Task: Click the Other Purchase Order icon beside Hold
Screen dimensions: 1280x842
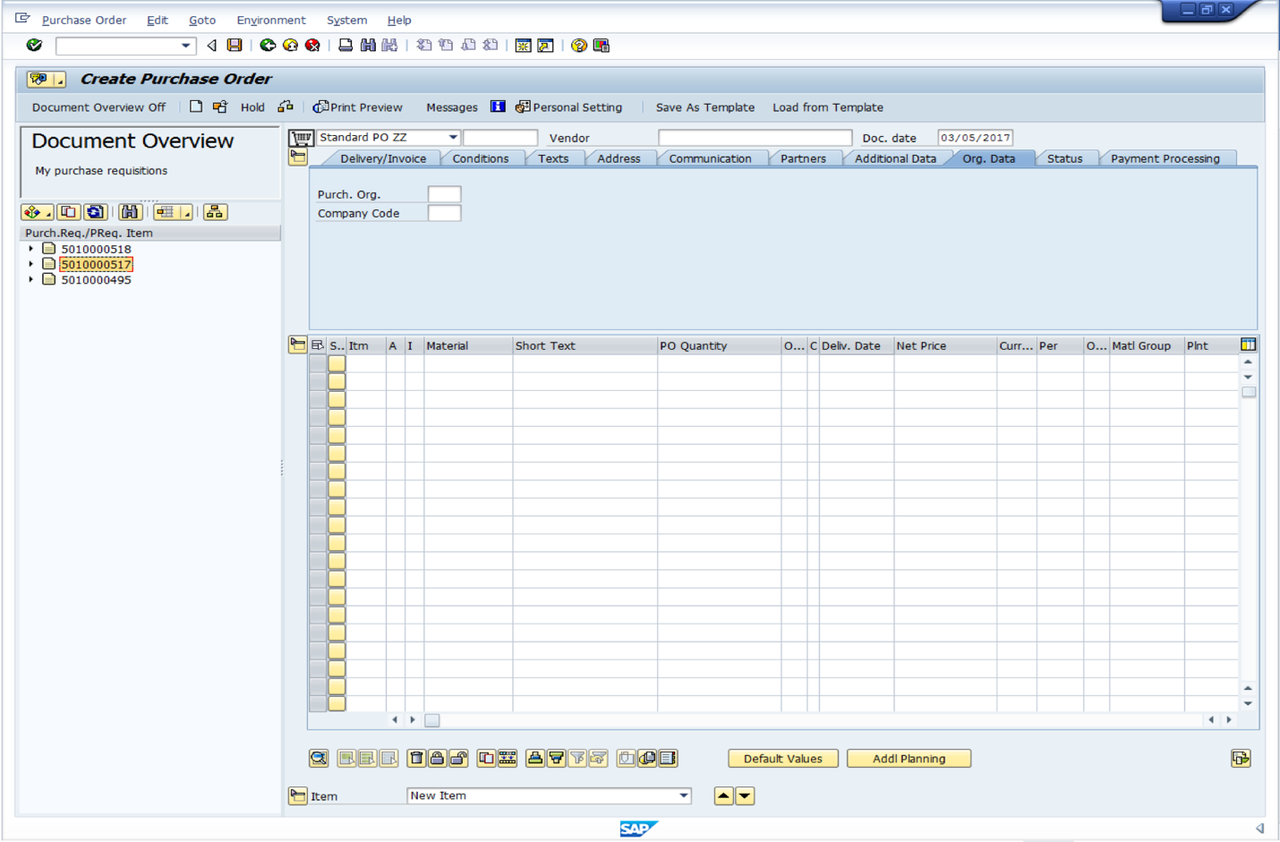Action: pyautogui.click(x=220, y=106)
